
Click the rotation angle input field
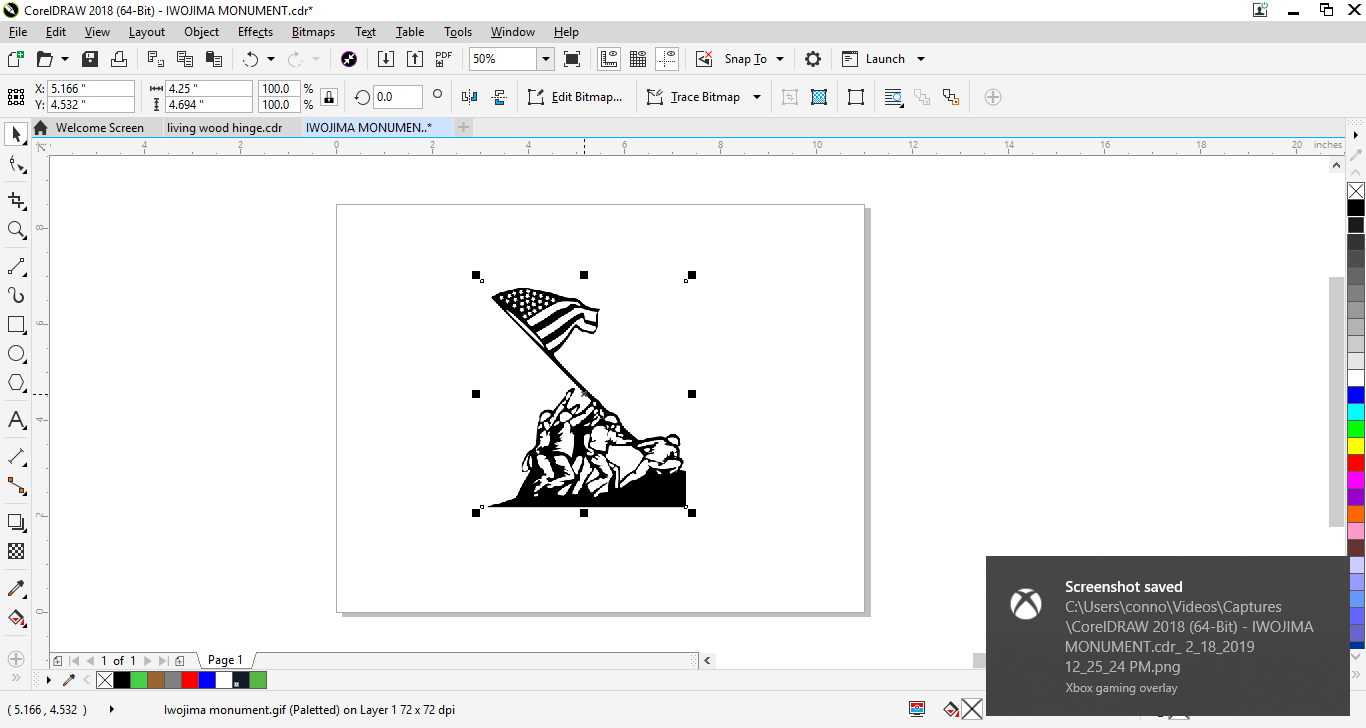(x=398, y=97)
